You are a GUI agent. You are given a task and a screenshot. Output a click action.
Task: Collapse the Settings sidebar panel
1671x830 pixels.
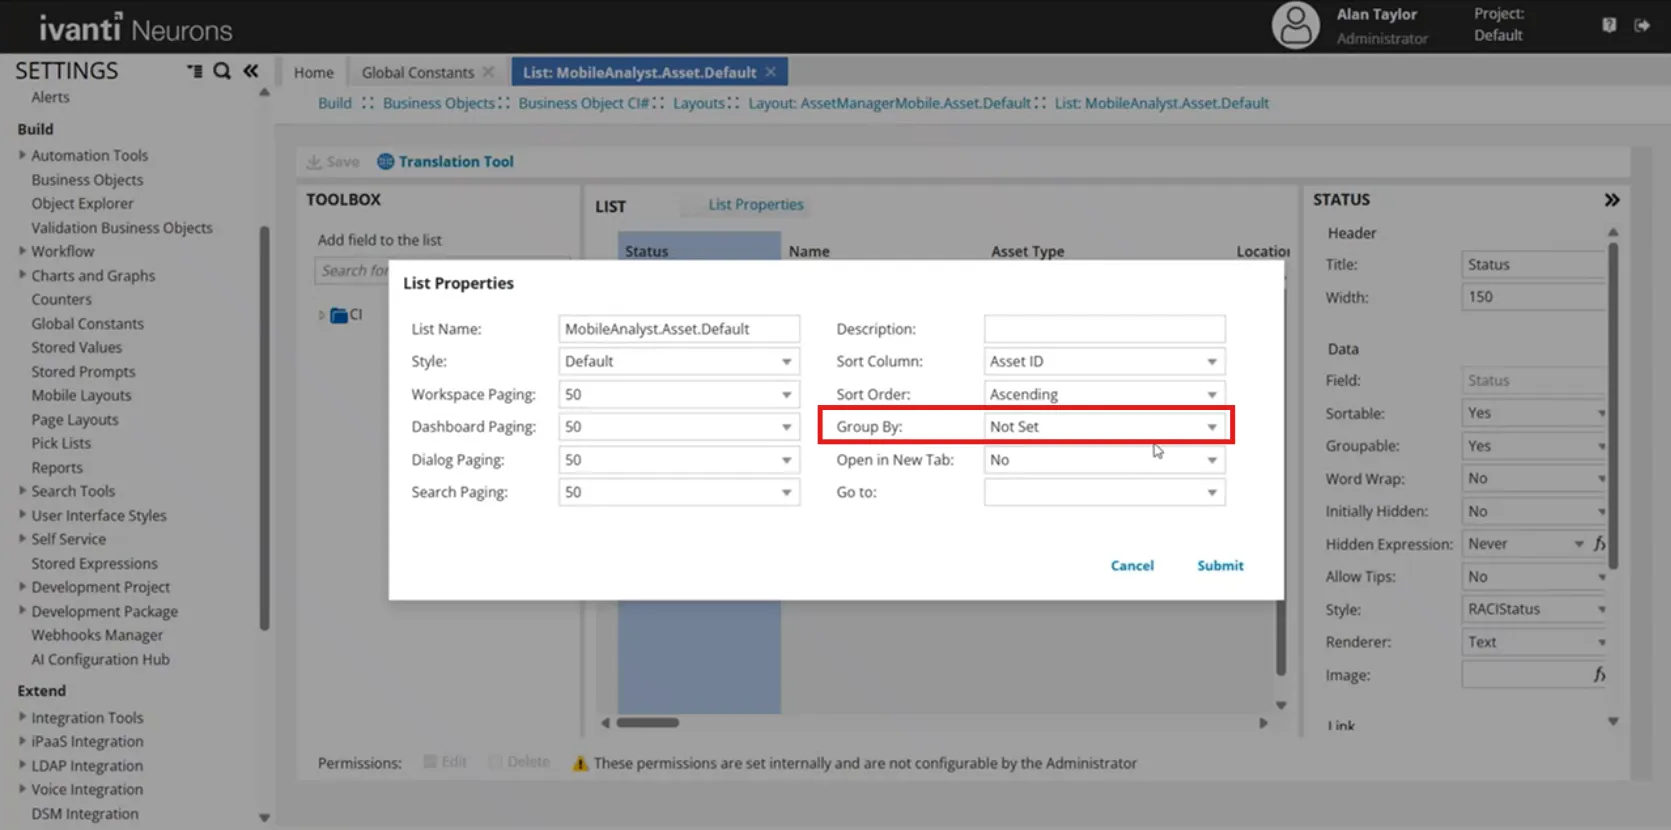[x=250, y=71]
